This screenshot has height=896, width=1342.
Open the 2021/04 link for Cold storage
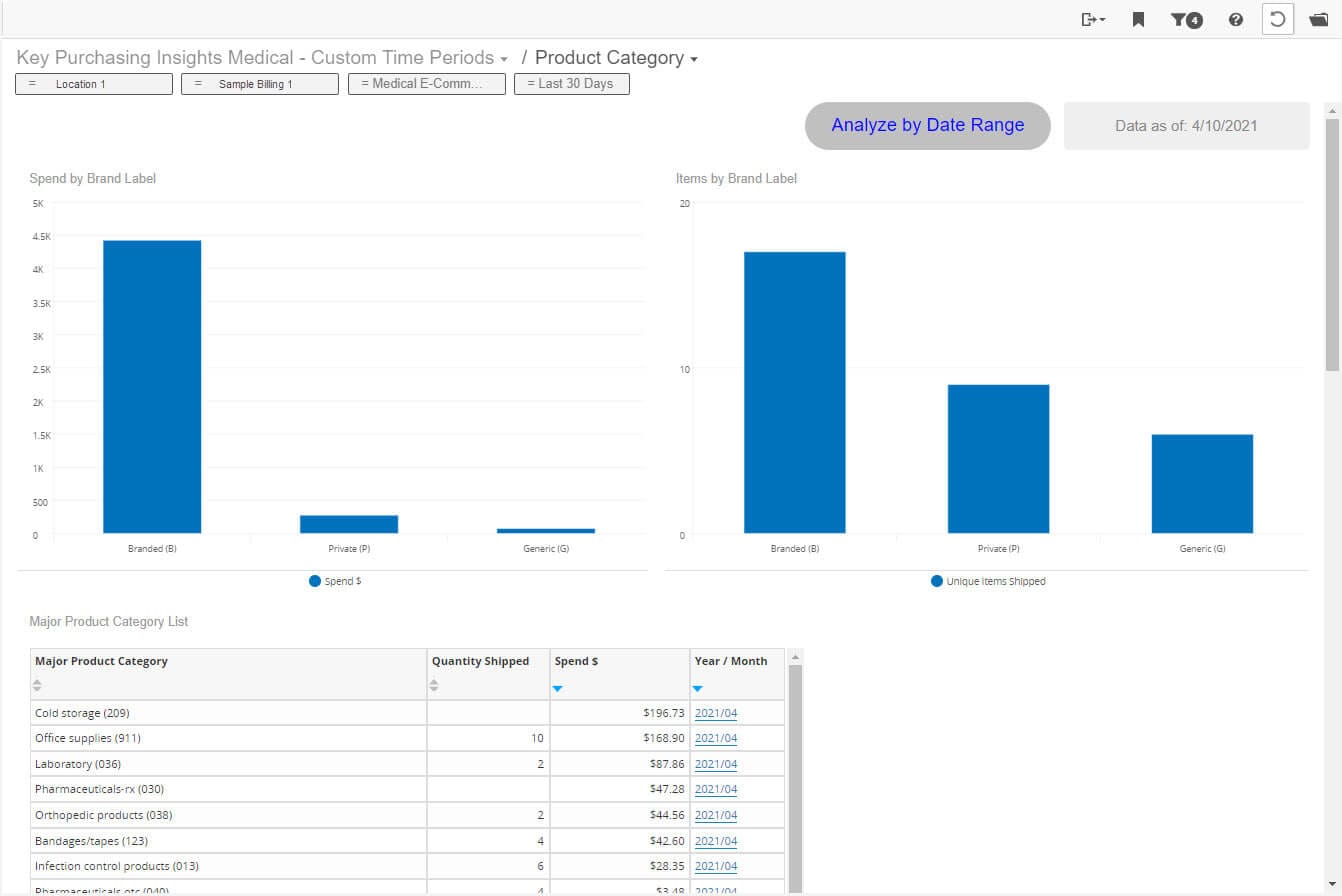(x=715, y=713)
